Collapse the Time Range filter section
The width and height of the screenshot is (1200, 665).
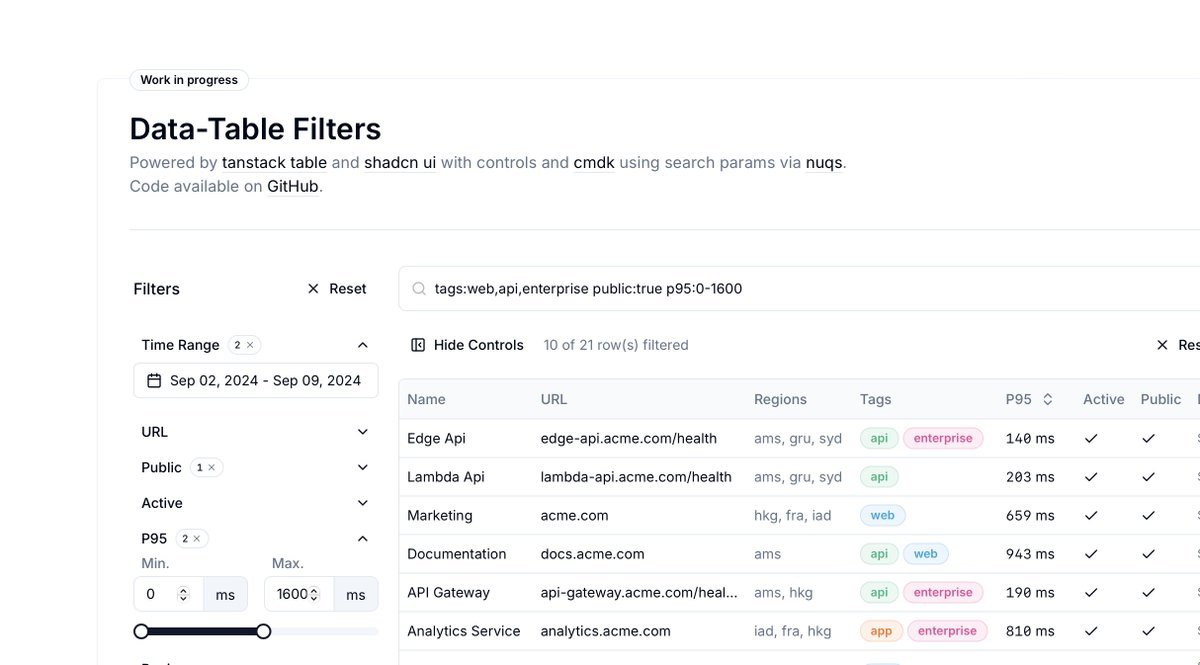pos(362,345)
